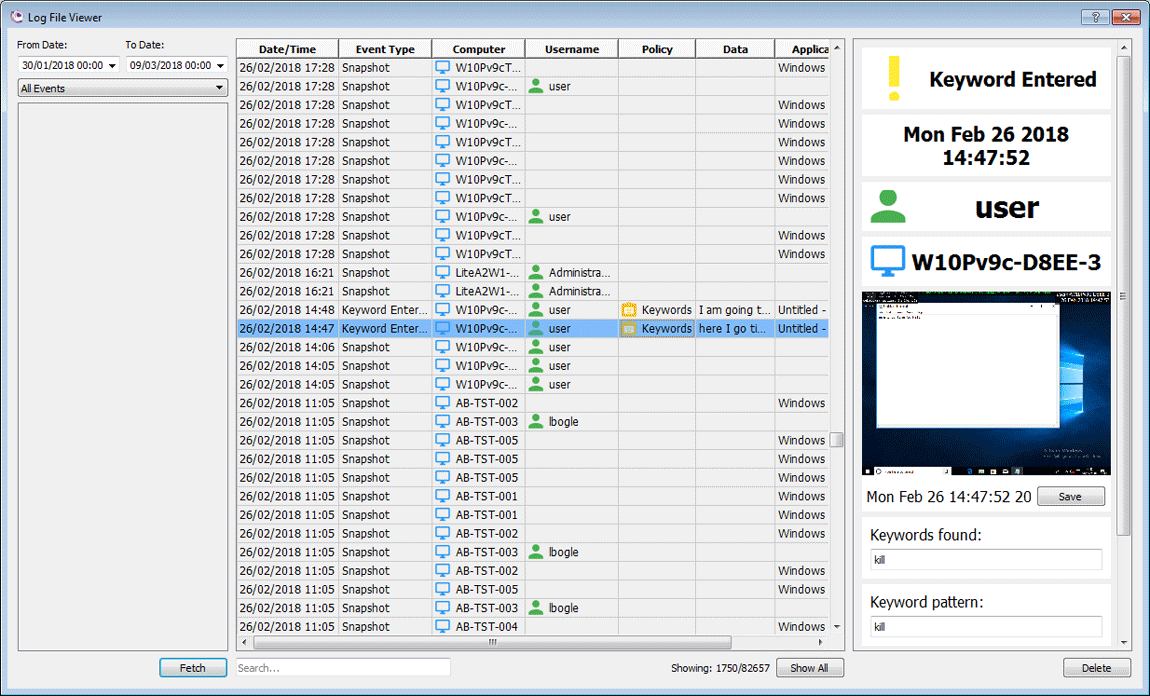Click the screenshot preview thumbnail
The width and height of the screenshot is (1150, 696).
click(985, 383)
